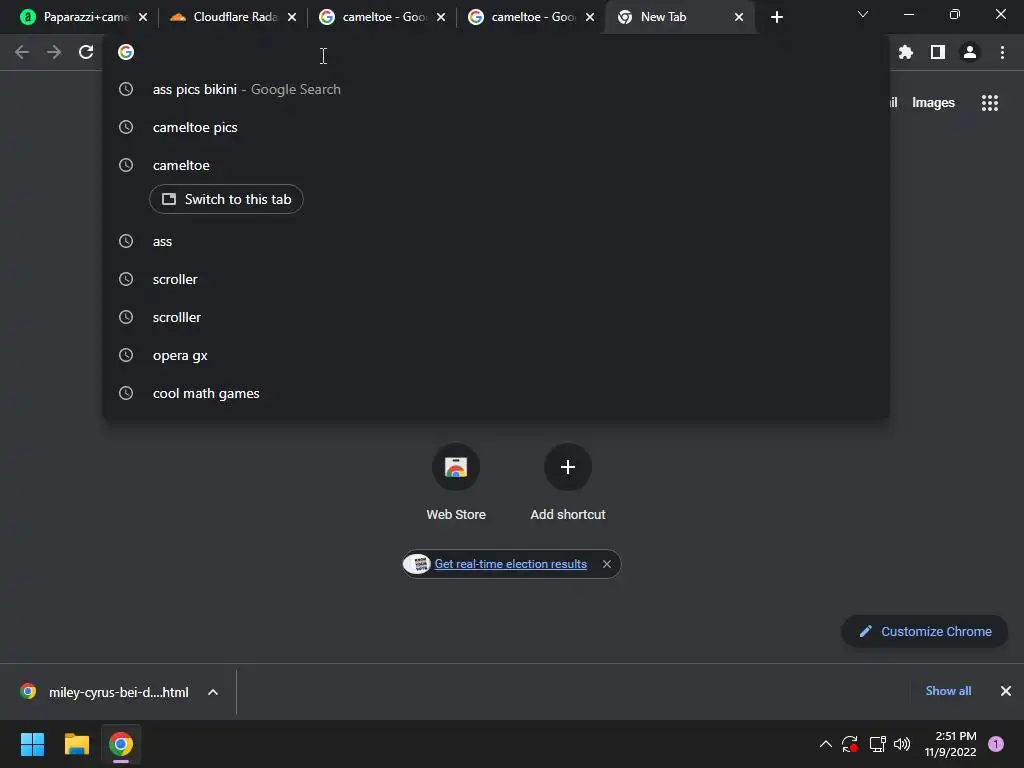1024x768 pixels.
Task: Select the scroller suggestion
Action: click(x=496, y=280)
